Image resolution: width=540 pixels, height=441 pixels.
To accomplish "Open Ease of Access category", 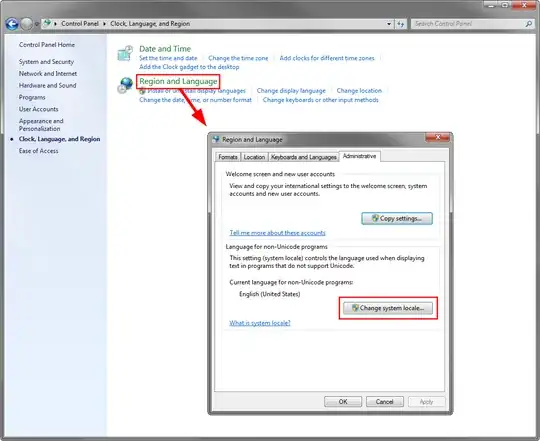I will coord(39,151).
